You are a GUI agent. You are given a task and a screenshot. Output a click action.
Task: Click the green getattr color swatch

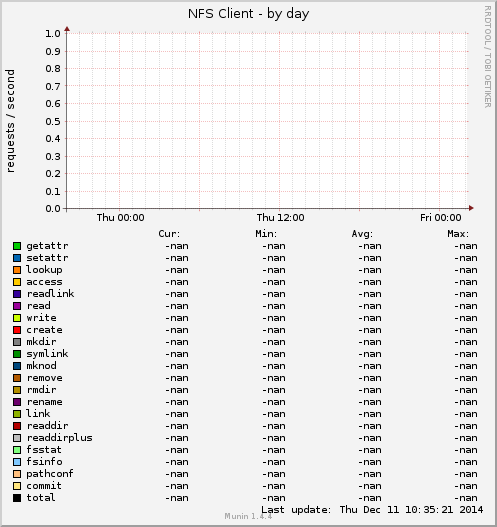click(x=17, y=246)
